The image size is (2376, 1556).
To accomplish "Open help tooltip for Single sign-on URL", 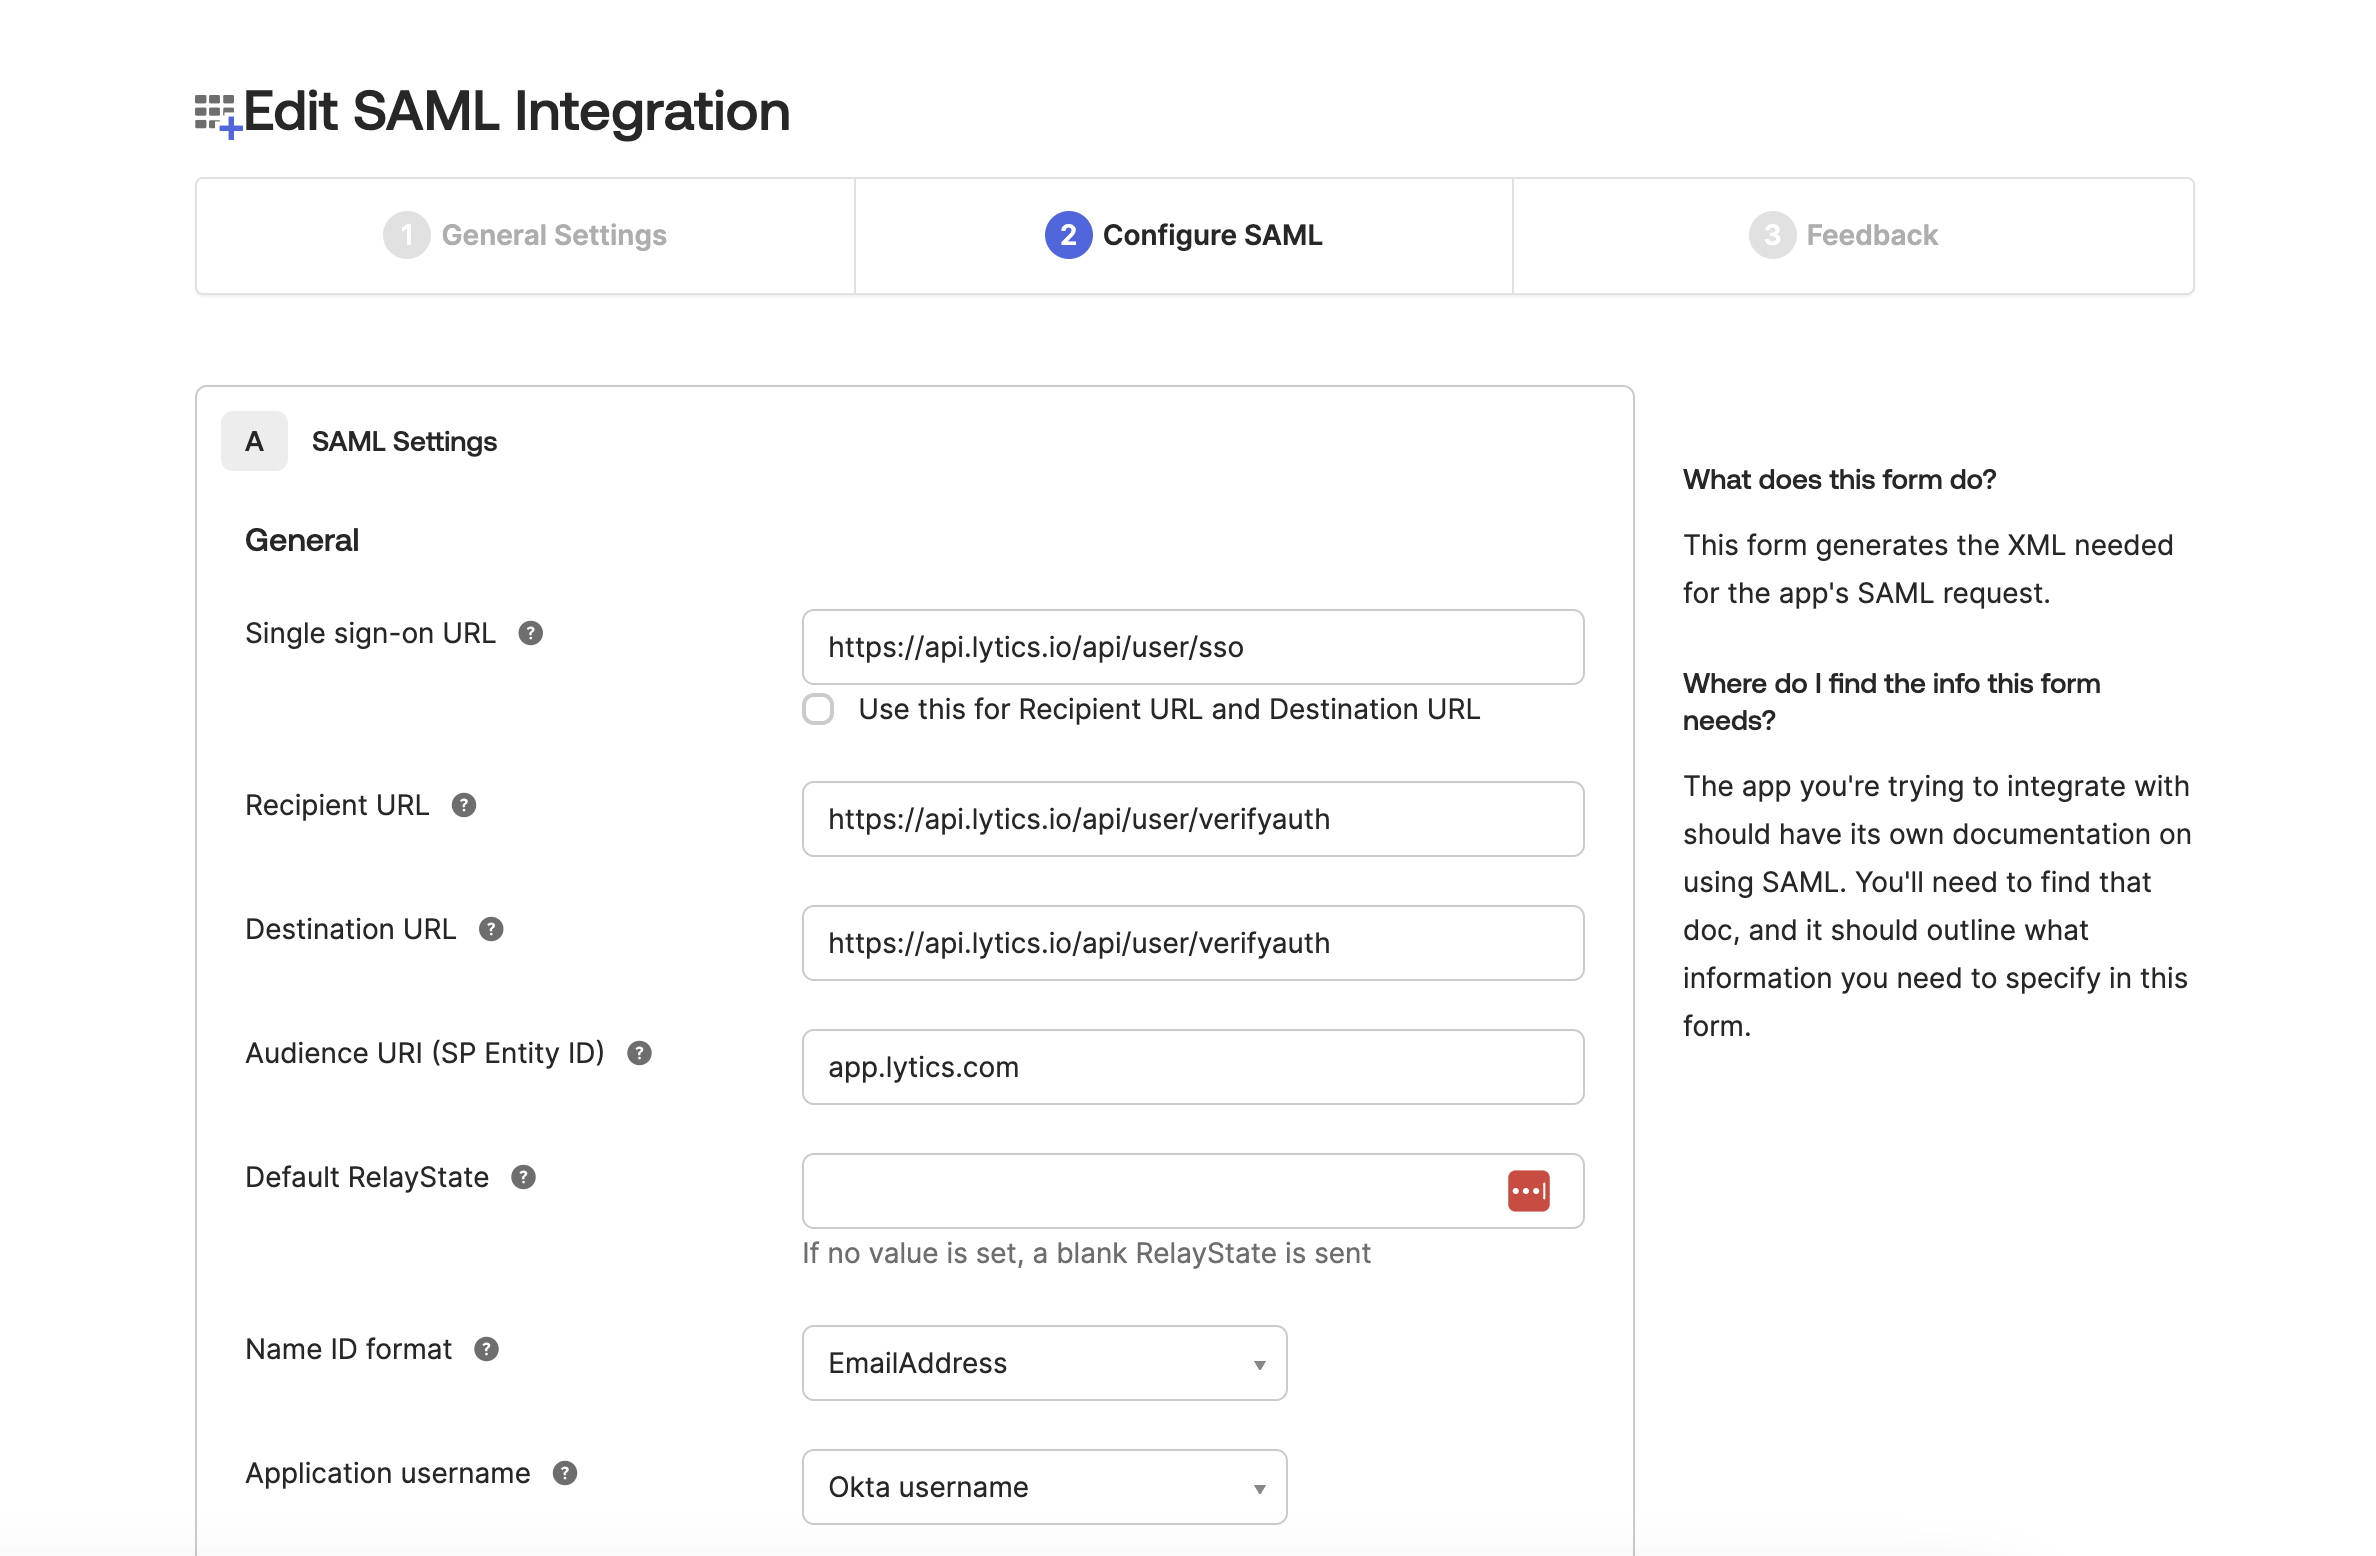I will 530,633.
